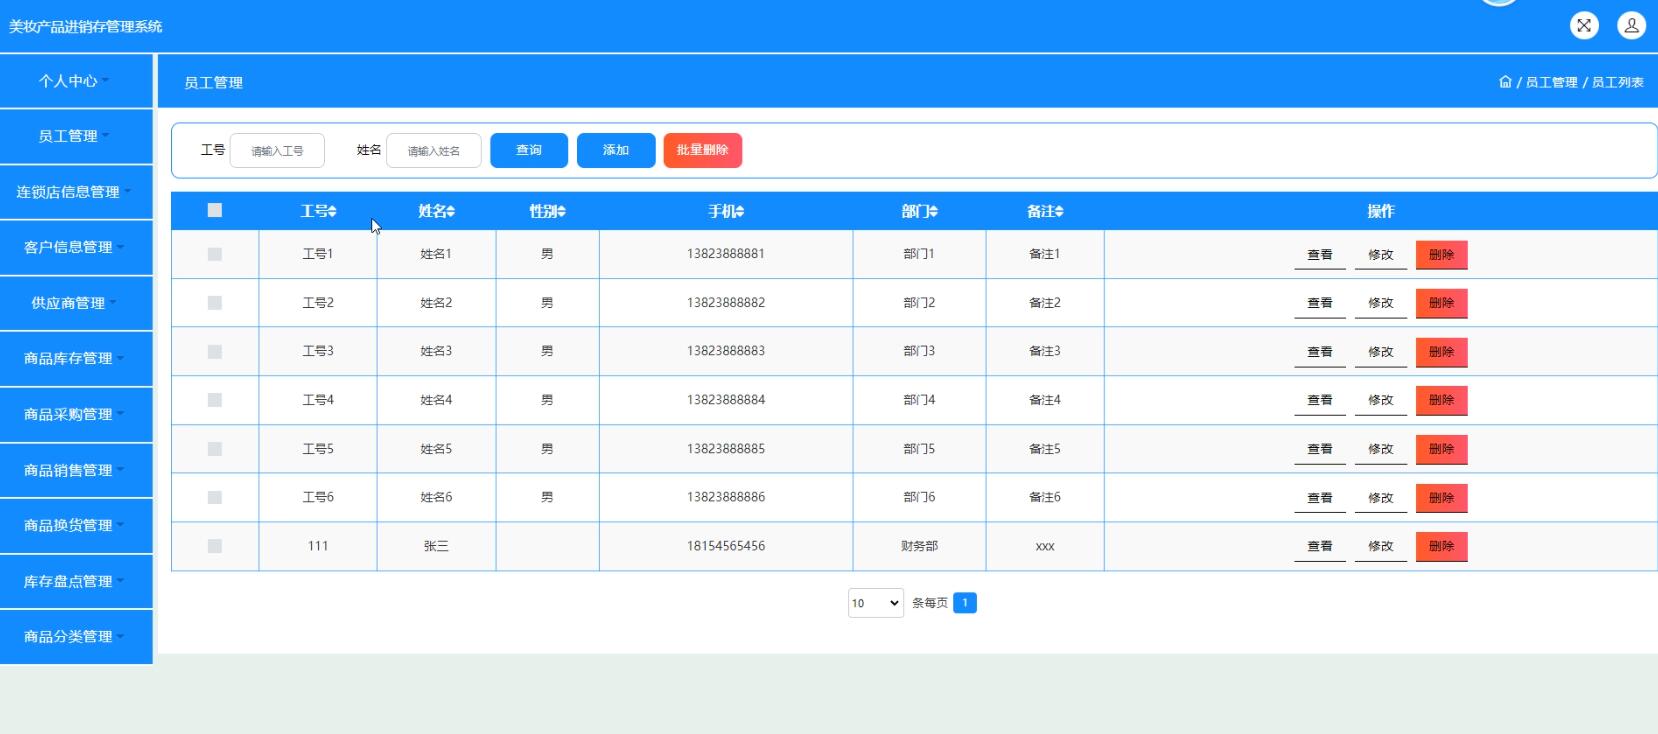Open the user profile icon
This screenshot has height=734, width=1658.
click(x=1631, y=26)
